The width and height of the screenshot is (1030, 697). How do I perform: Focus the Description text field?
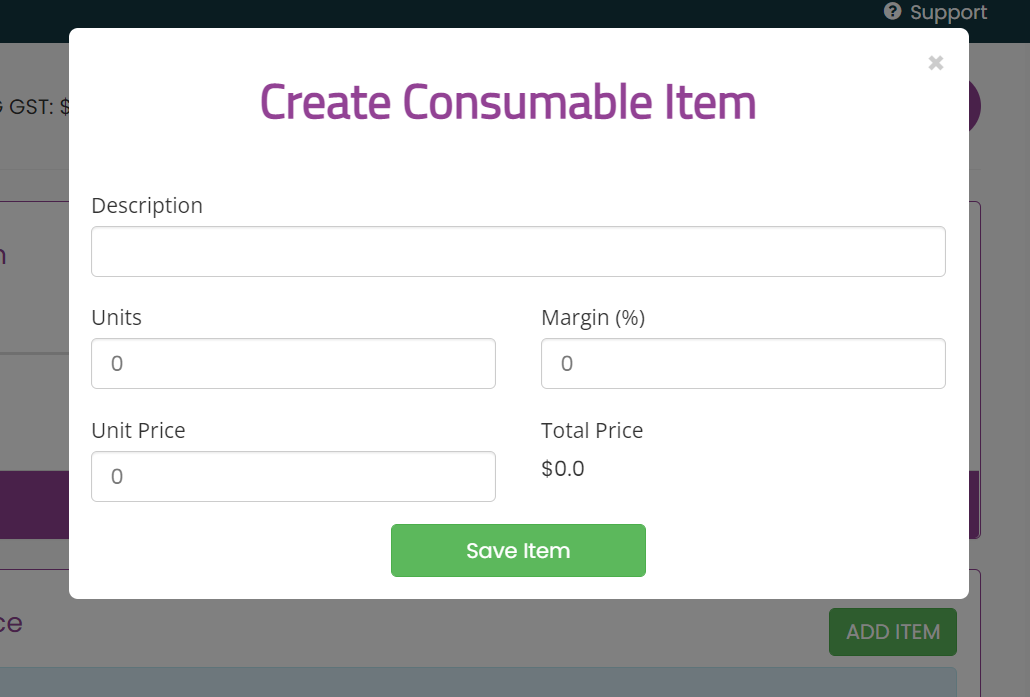518,251
